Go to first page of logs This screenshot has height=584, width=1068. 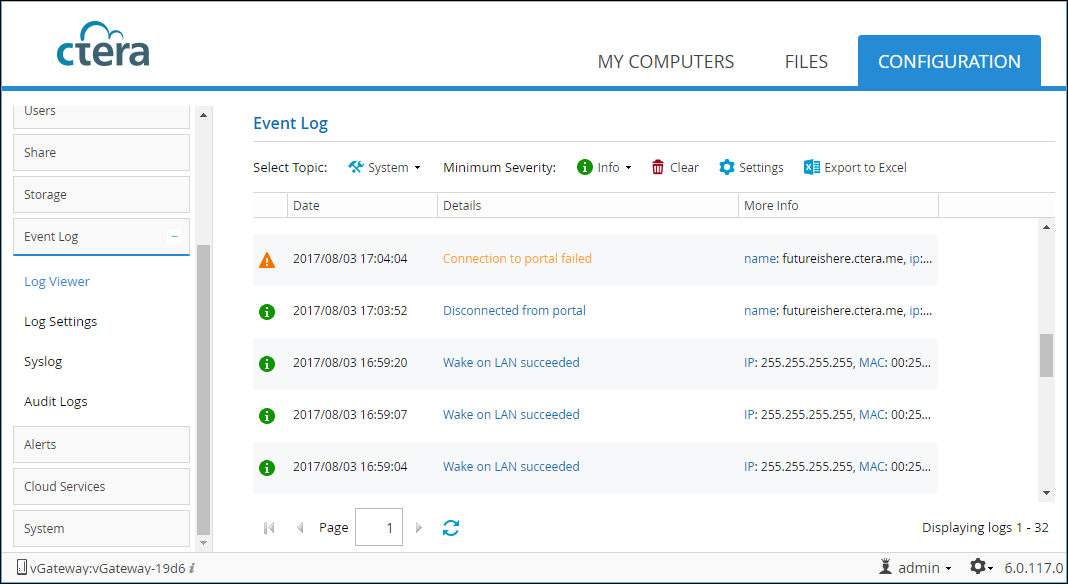[269, 527]
